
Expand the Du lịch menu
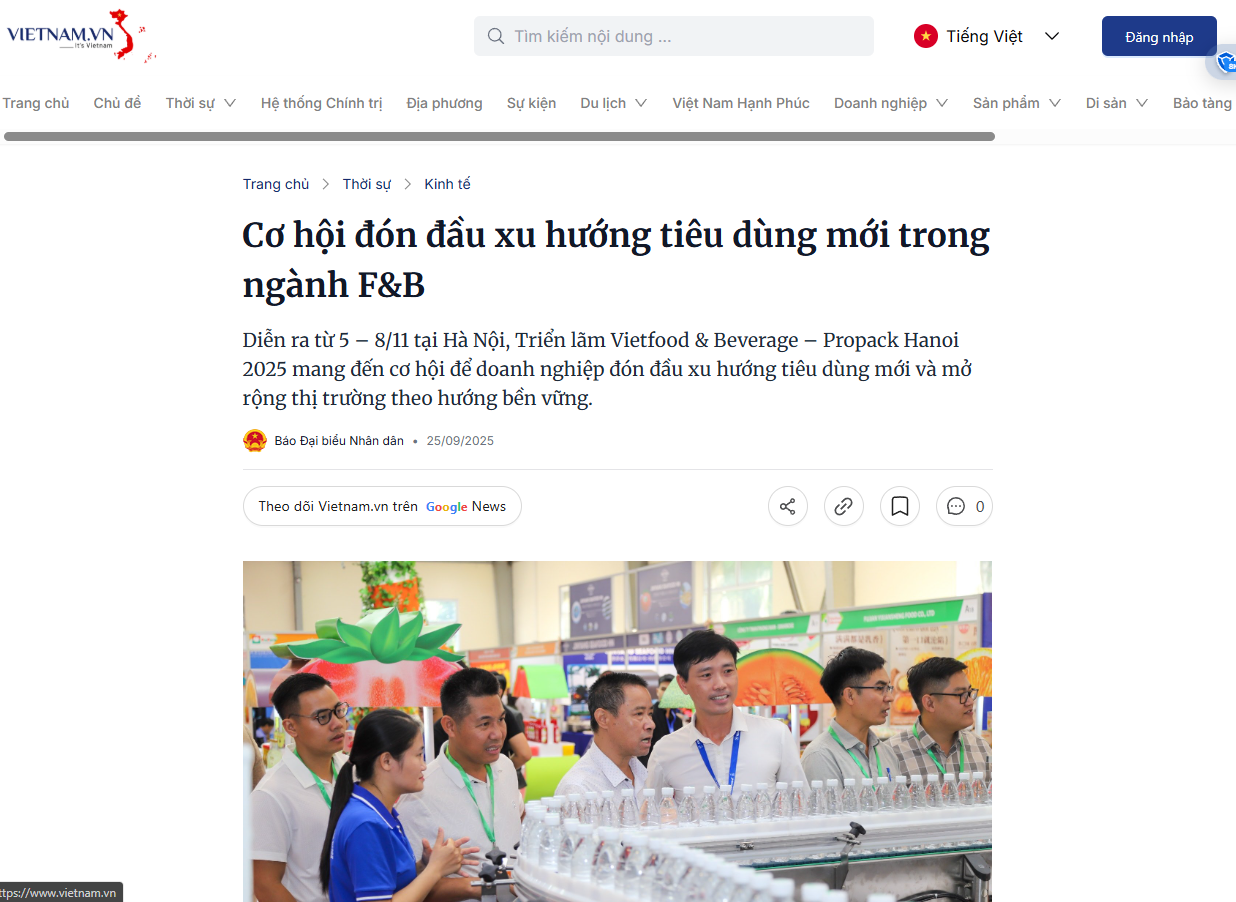(640, 103)
